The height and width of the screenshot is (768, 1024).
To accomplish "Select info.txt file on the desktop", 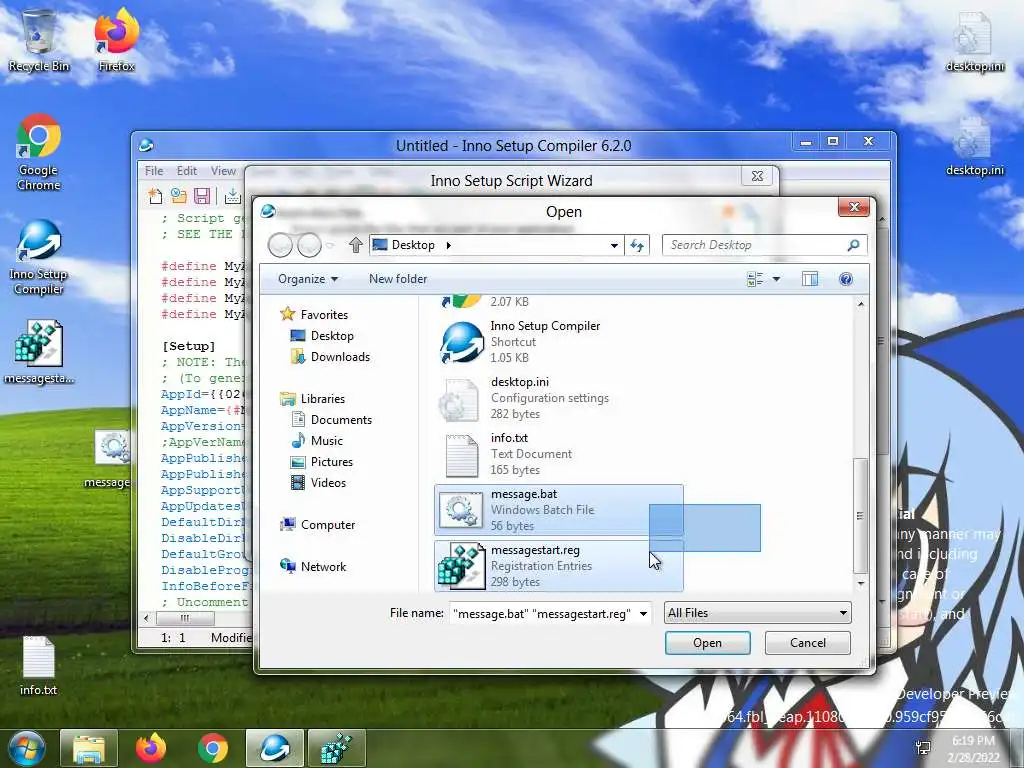I will [x=39, y=666].
